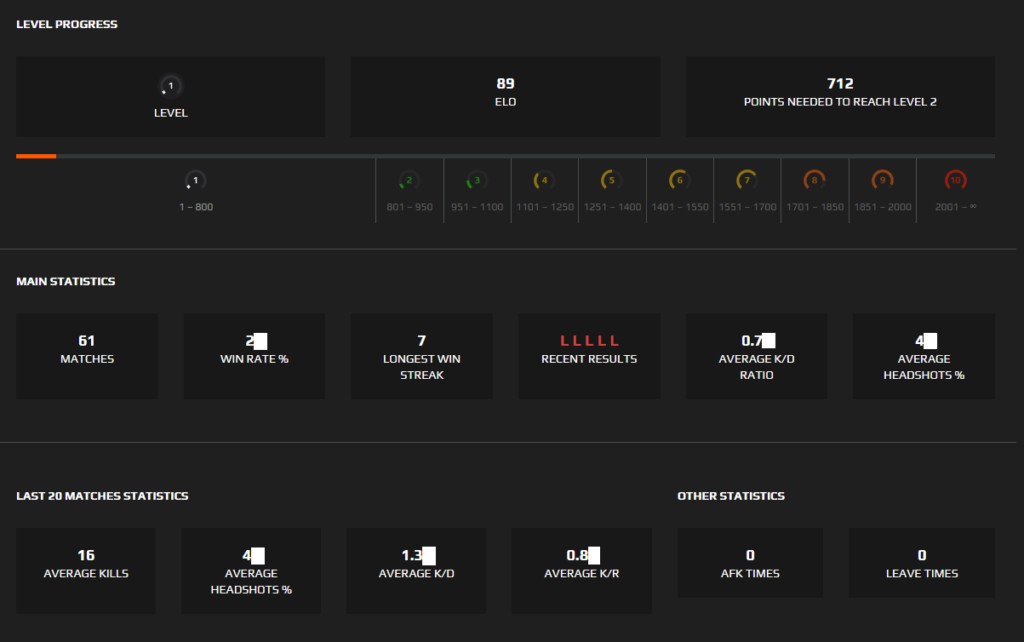Select the orange Level 8 badge for 1701–1850
The width and height of the screenshot is (1024, 642).
click(815, 182)
